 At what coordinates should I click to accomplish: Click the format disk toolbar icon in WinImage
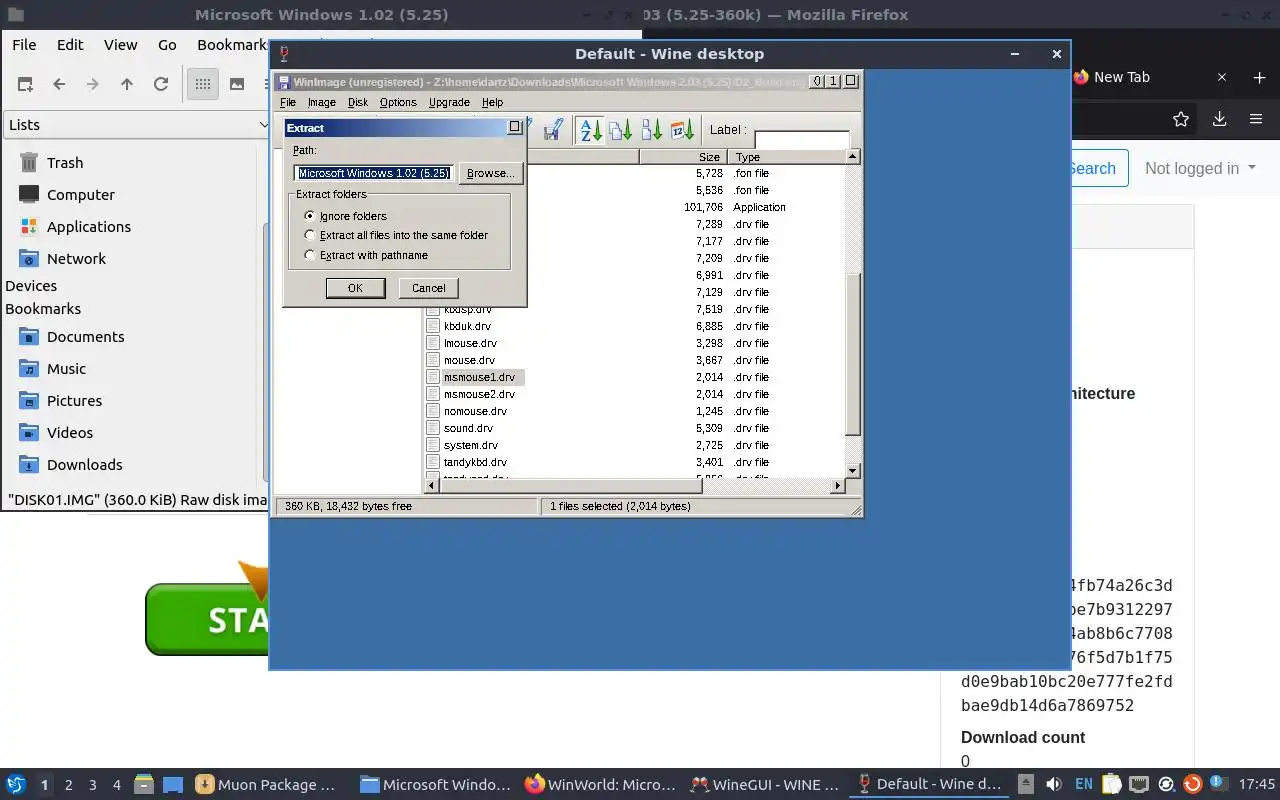click(x=553, y=130)
